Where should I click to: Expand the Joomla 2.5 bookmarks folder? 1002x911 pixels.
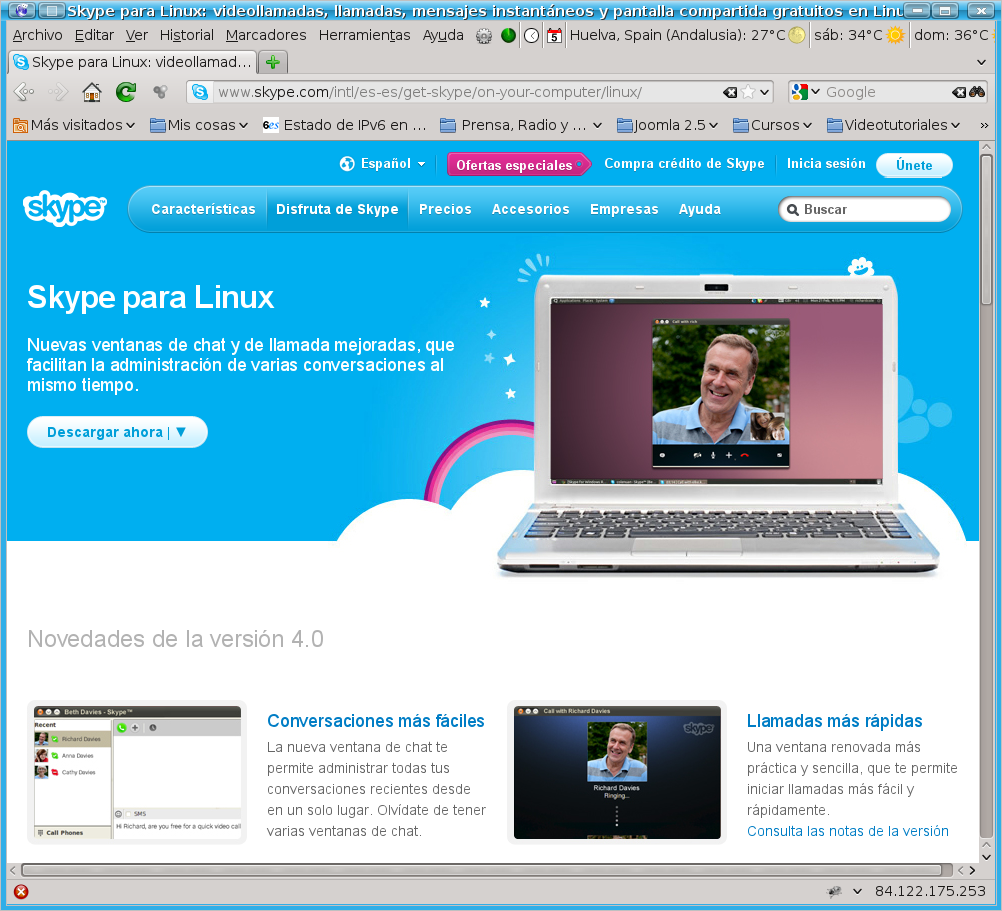tap(667, 125)
